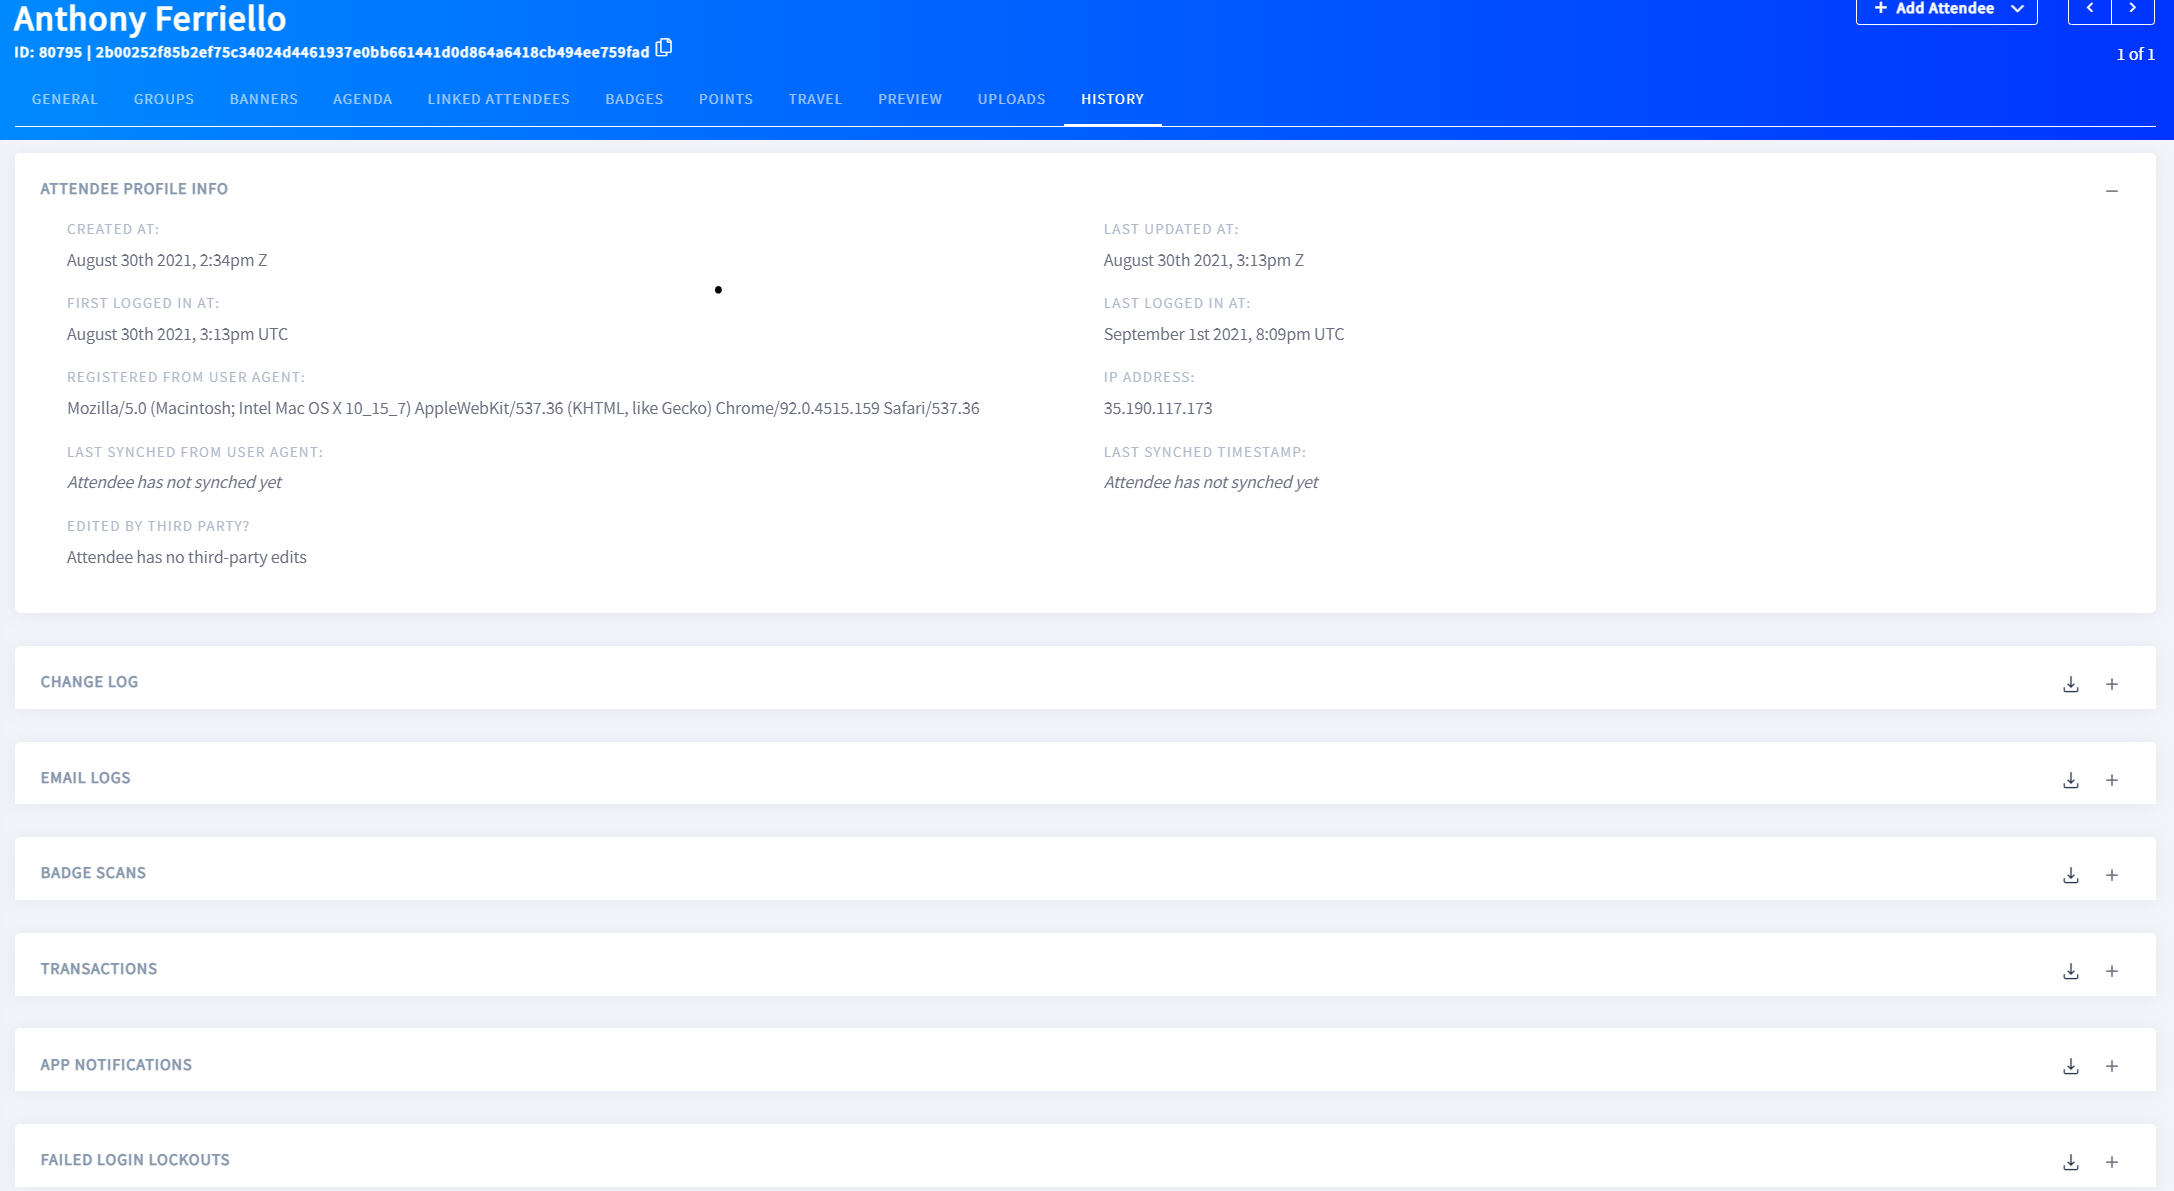Collapse the Attendee Profile Info section
The height and width of the screenshot is (1191, 2174).
pyautogui.click(x=2112, y=190)
